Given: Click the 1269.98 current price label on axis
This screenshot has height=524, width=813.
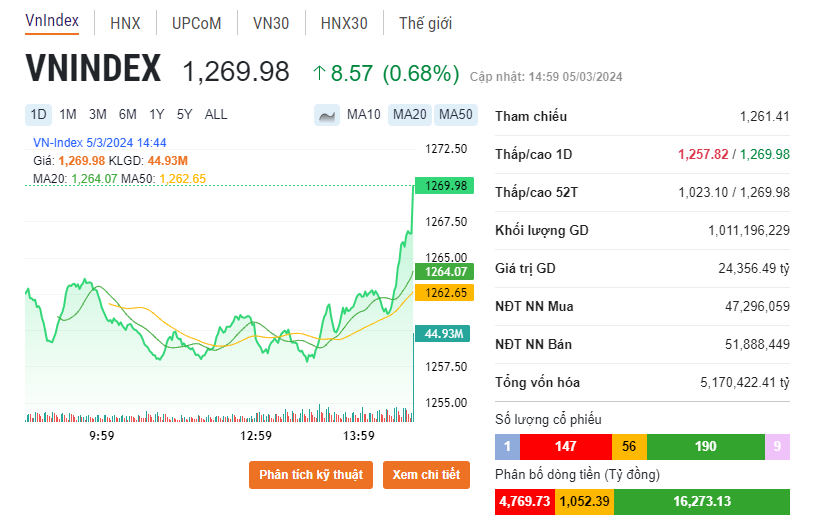Looking at the screenshot, I should (x=444, y=186).
